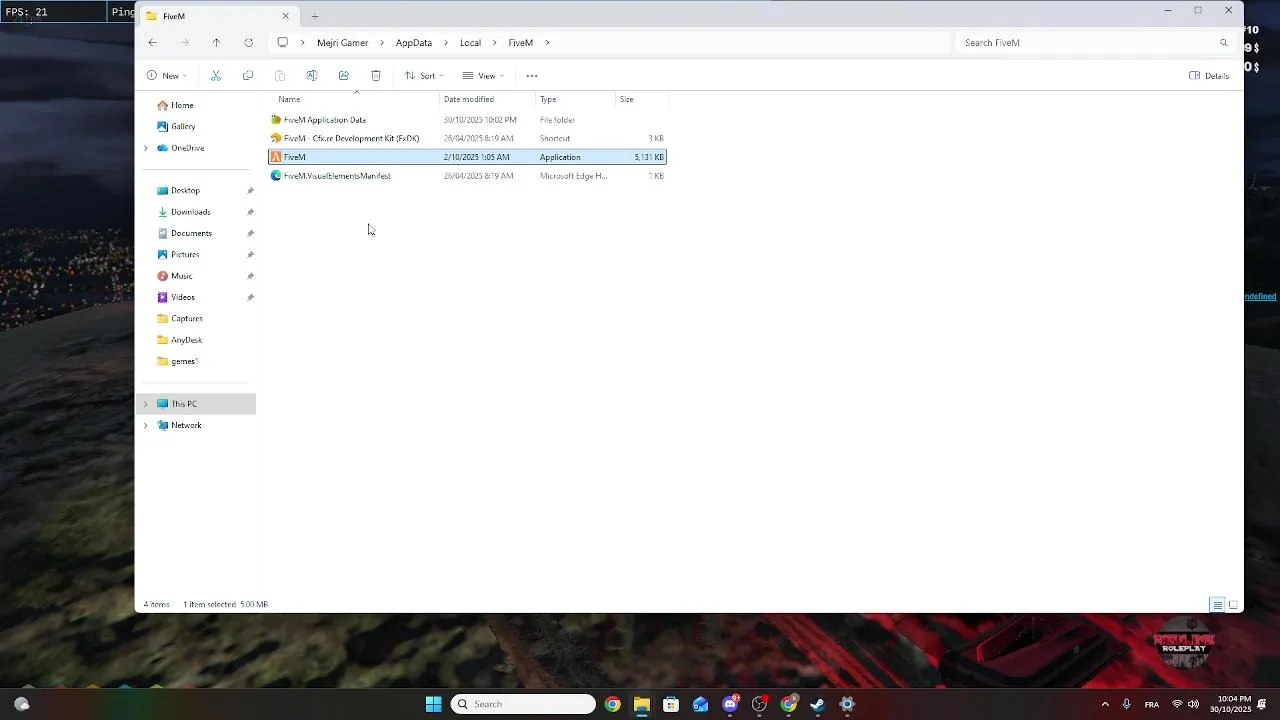Open the Home location in sidebar
The width and height of the screenshot is (1280, 720).
182,105
